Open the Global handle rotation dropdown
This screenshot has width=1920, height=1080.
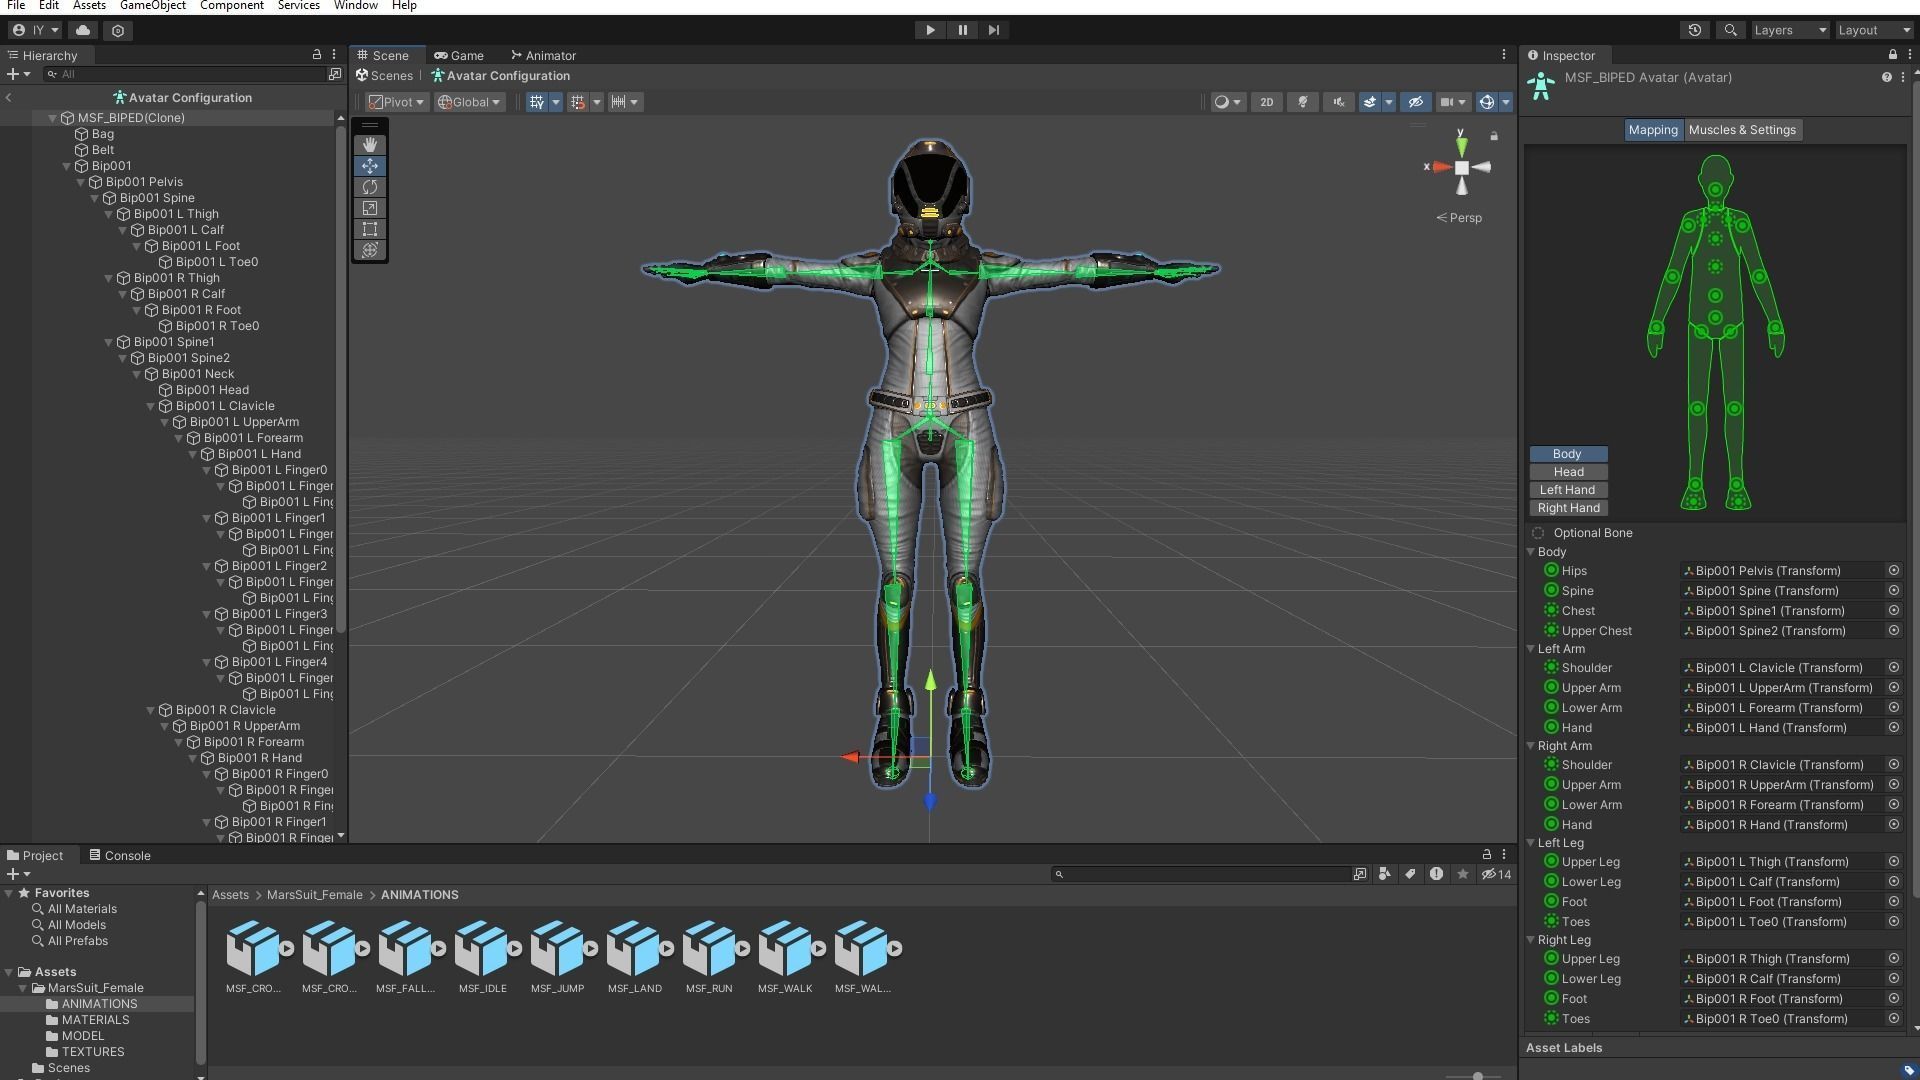[x=469, y=102]
